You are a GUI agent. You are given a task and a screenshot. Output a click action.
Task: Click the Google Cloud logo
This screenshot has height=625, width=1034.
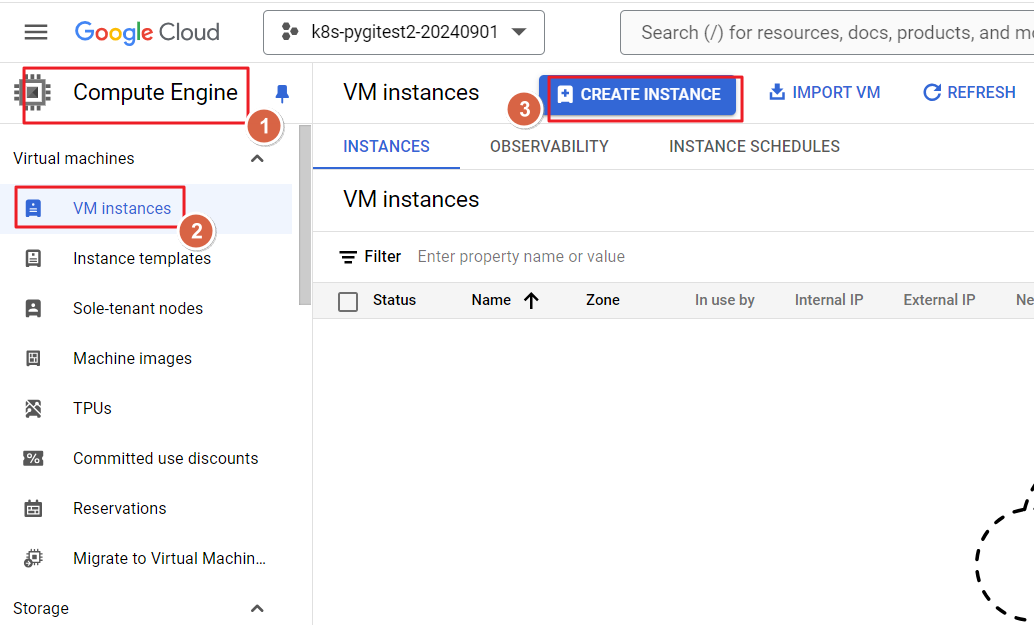tap(147, 32)
